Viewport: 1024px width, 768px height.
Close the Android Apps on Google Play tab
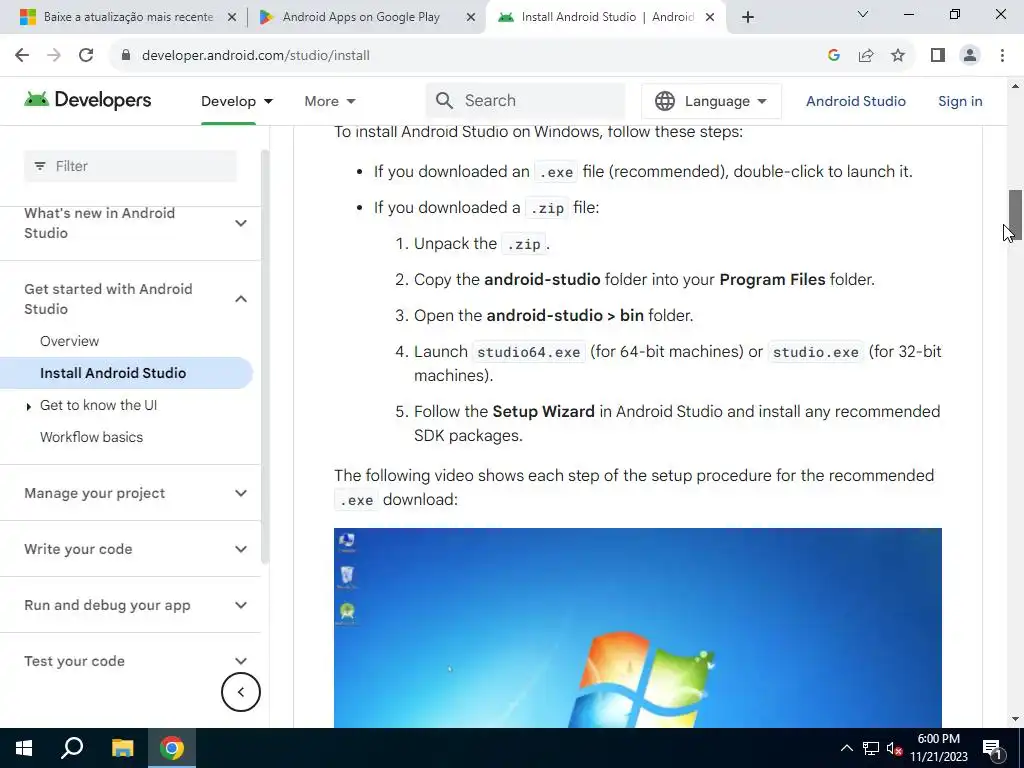tap(470, 18)
